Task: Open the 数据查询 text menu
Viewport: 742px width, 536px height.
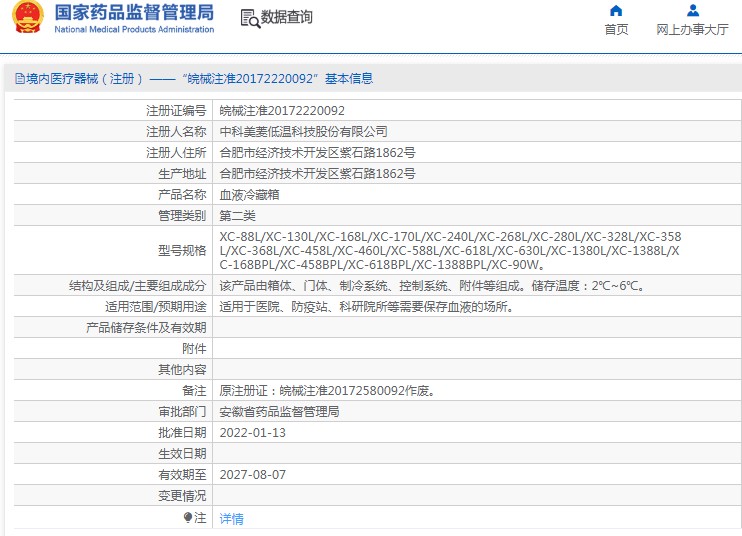Action: (x=287, y=18)
